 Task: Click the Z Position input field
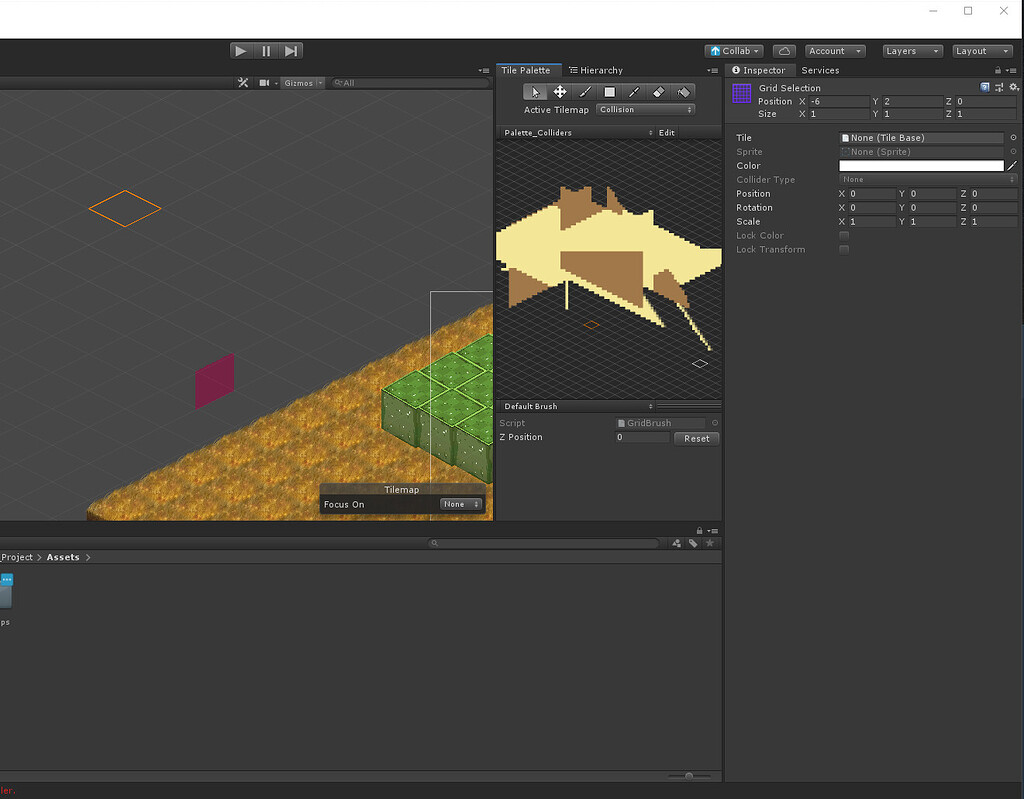pos(641,437)
